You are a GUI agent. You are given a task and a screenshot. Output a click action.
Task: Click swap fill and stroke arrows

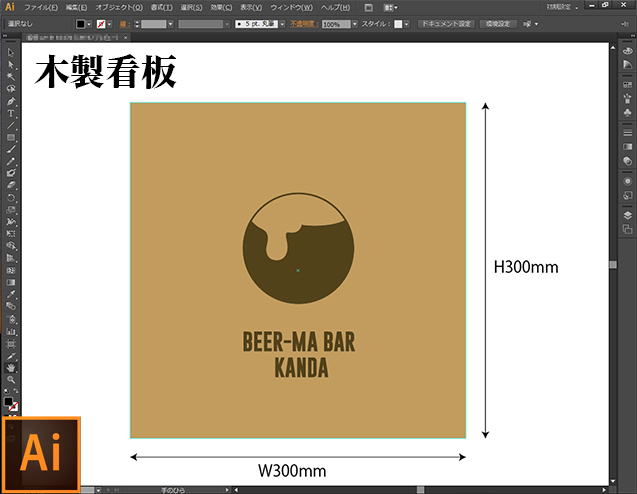[15, 391]
